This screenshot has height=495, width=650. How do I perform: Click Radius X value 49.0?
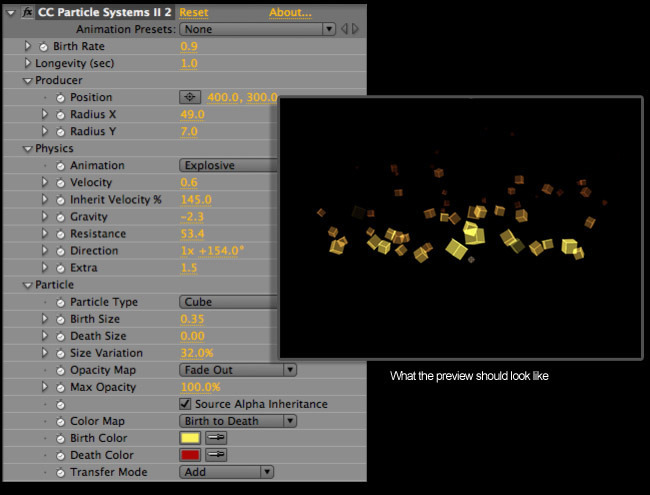tap(192, 114)
